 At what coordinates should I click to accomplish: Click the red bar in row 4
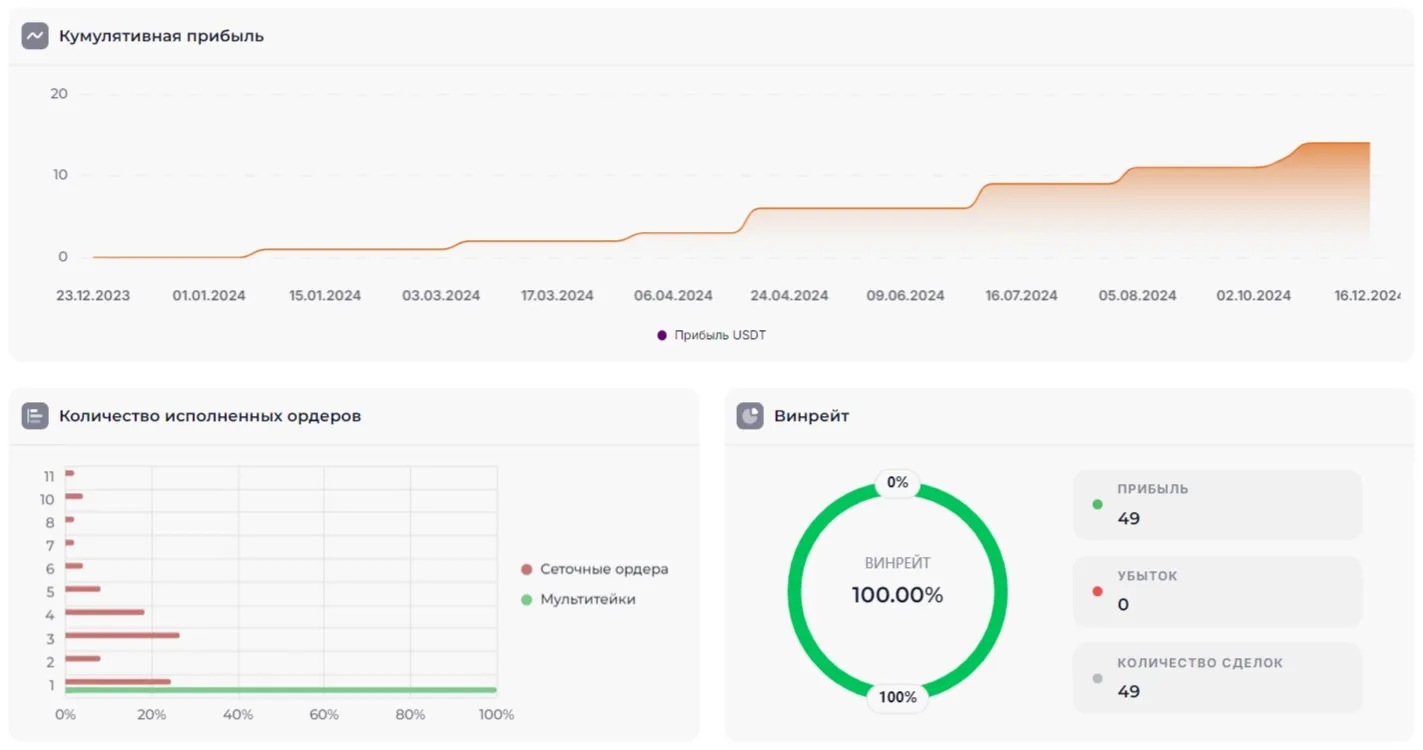[105, 612]
